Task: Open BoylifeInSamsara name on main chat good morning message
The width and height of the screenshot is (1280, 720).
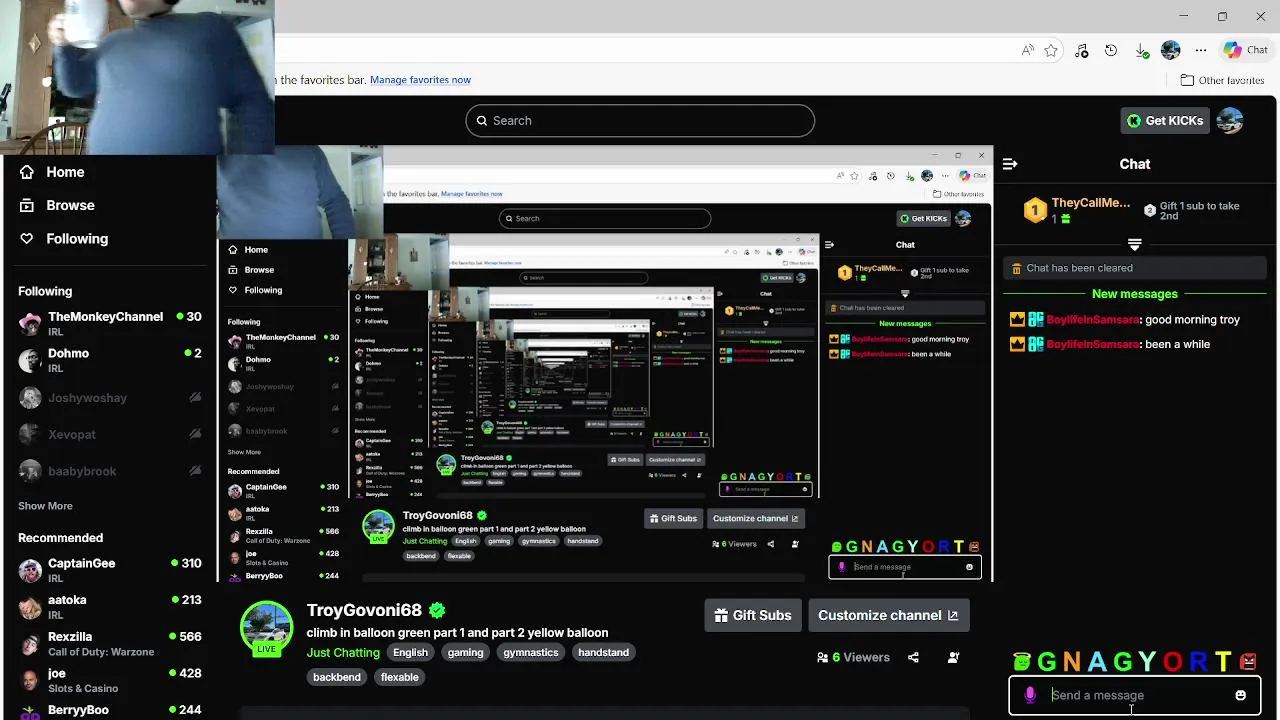Action: [1093, 320]
